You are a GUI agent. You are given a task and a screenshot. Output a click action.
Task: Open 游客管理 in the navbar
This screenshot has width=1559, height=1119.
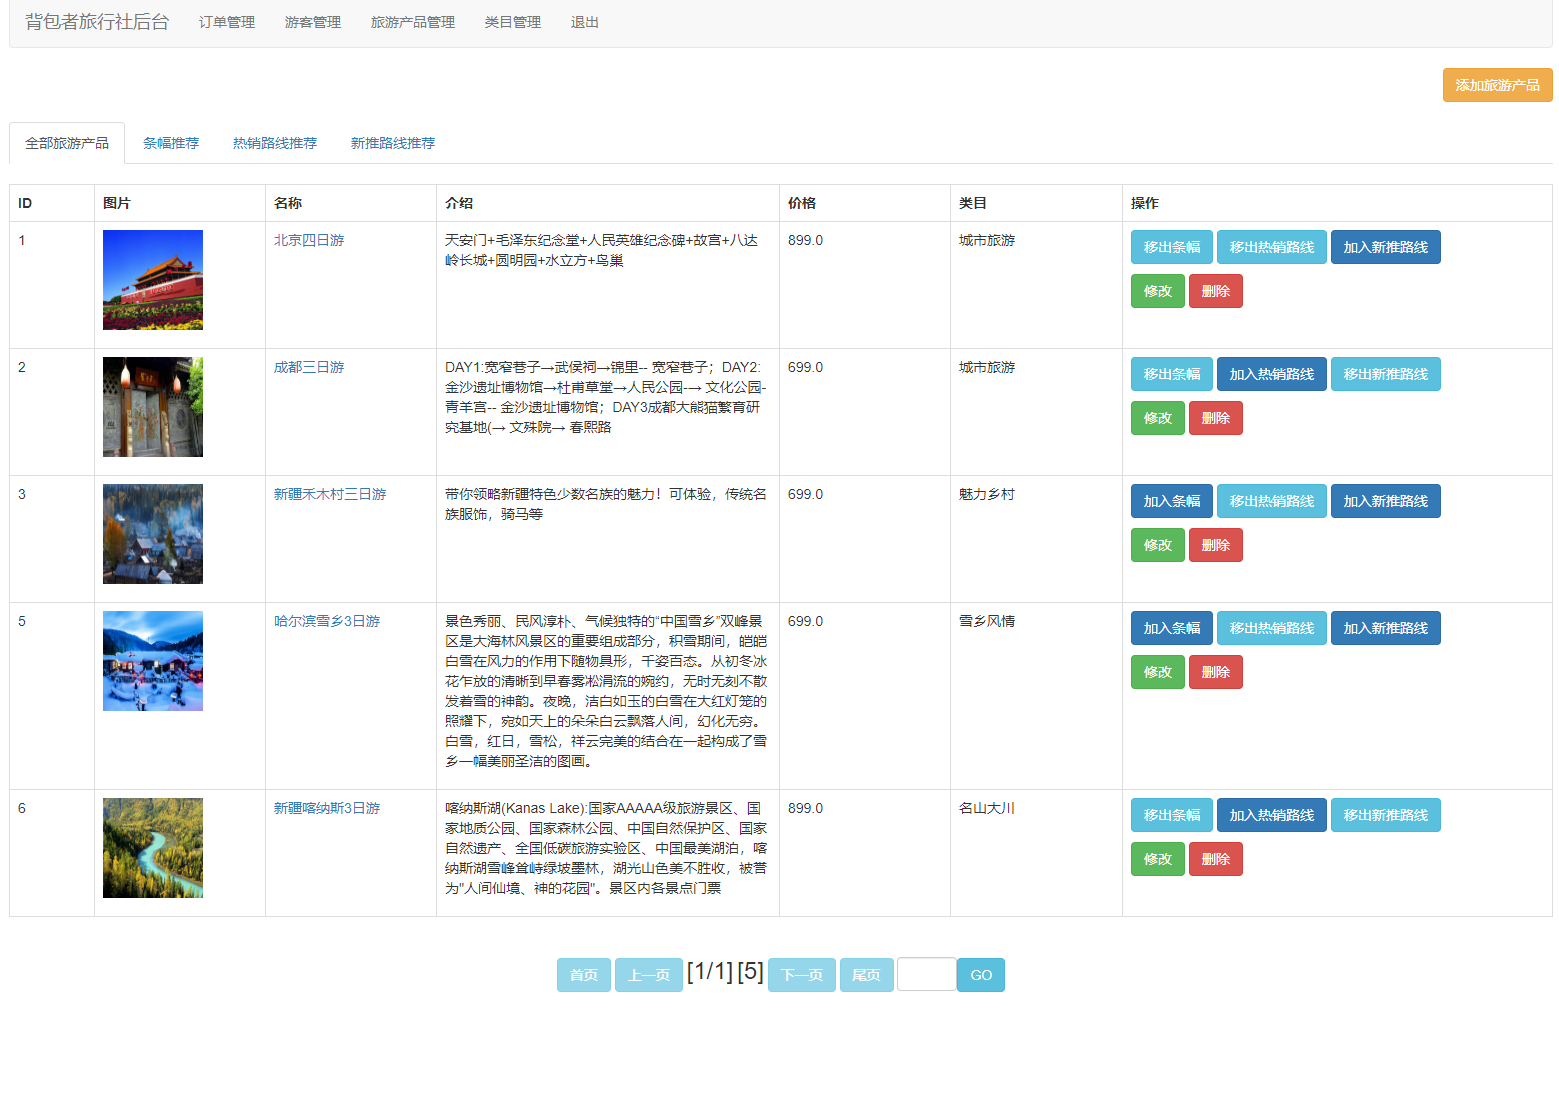312,22
